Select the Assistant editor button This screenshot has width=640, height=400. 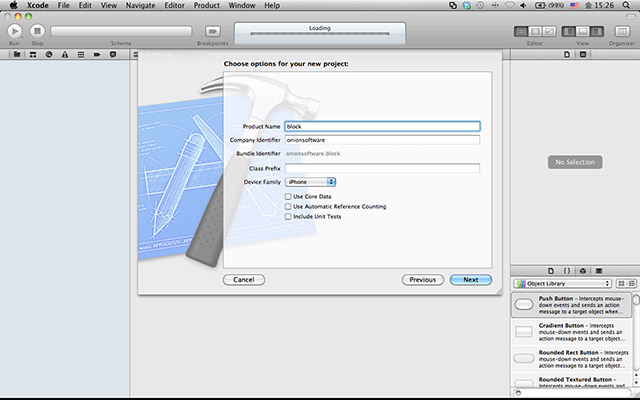[535, 31]
